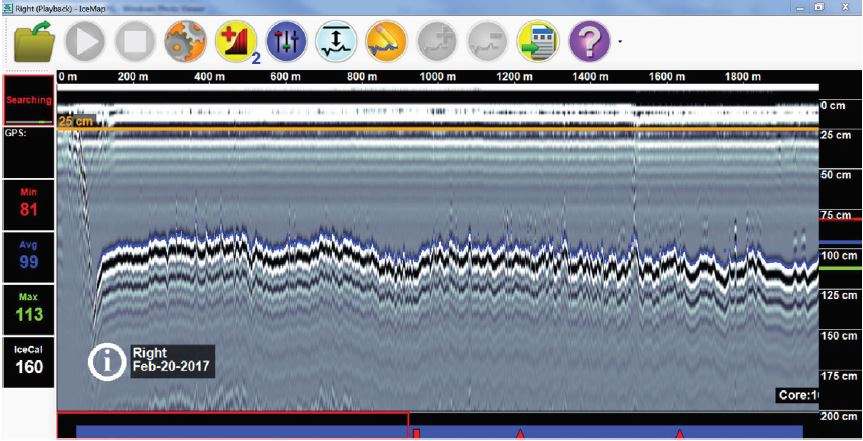This screenshot has height=441, width=863.
Task: Click the yellow add calibration icon
Action: (236, 42)
